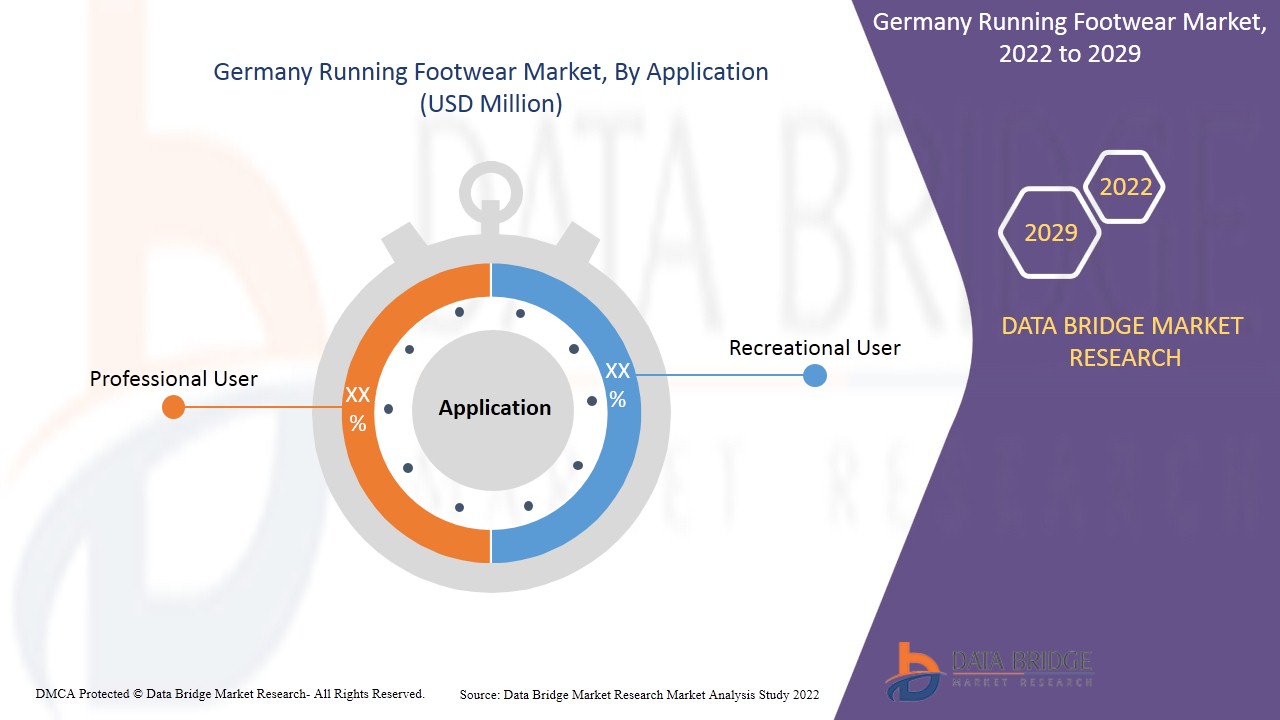The width and height of the screenshot is (1280, 720).
Task: Click the blue Recreational User marker dot
Action: (815, 375)
